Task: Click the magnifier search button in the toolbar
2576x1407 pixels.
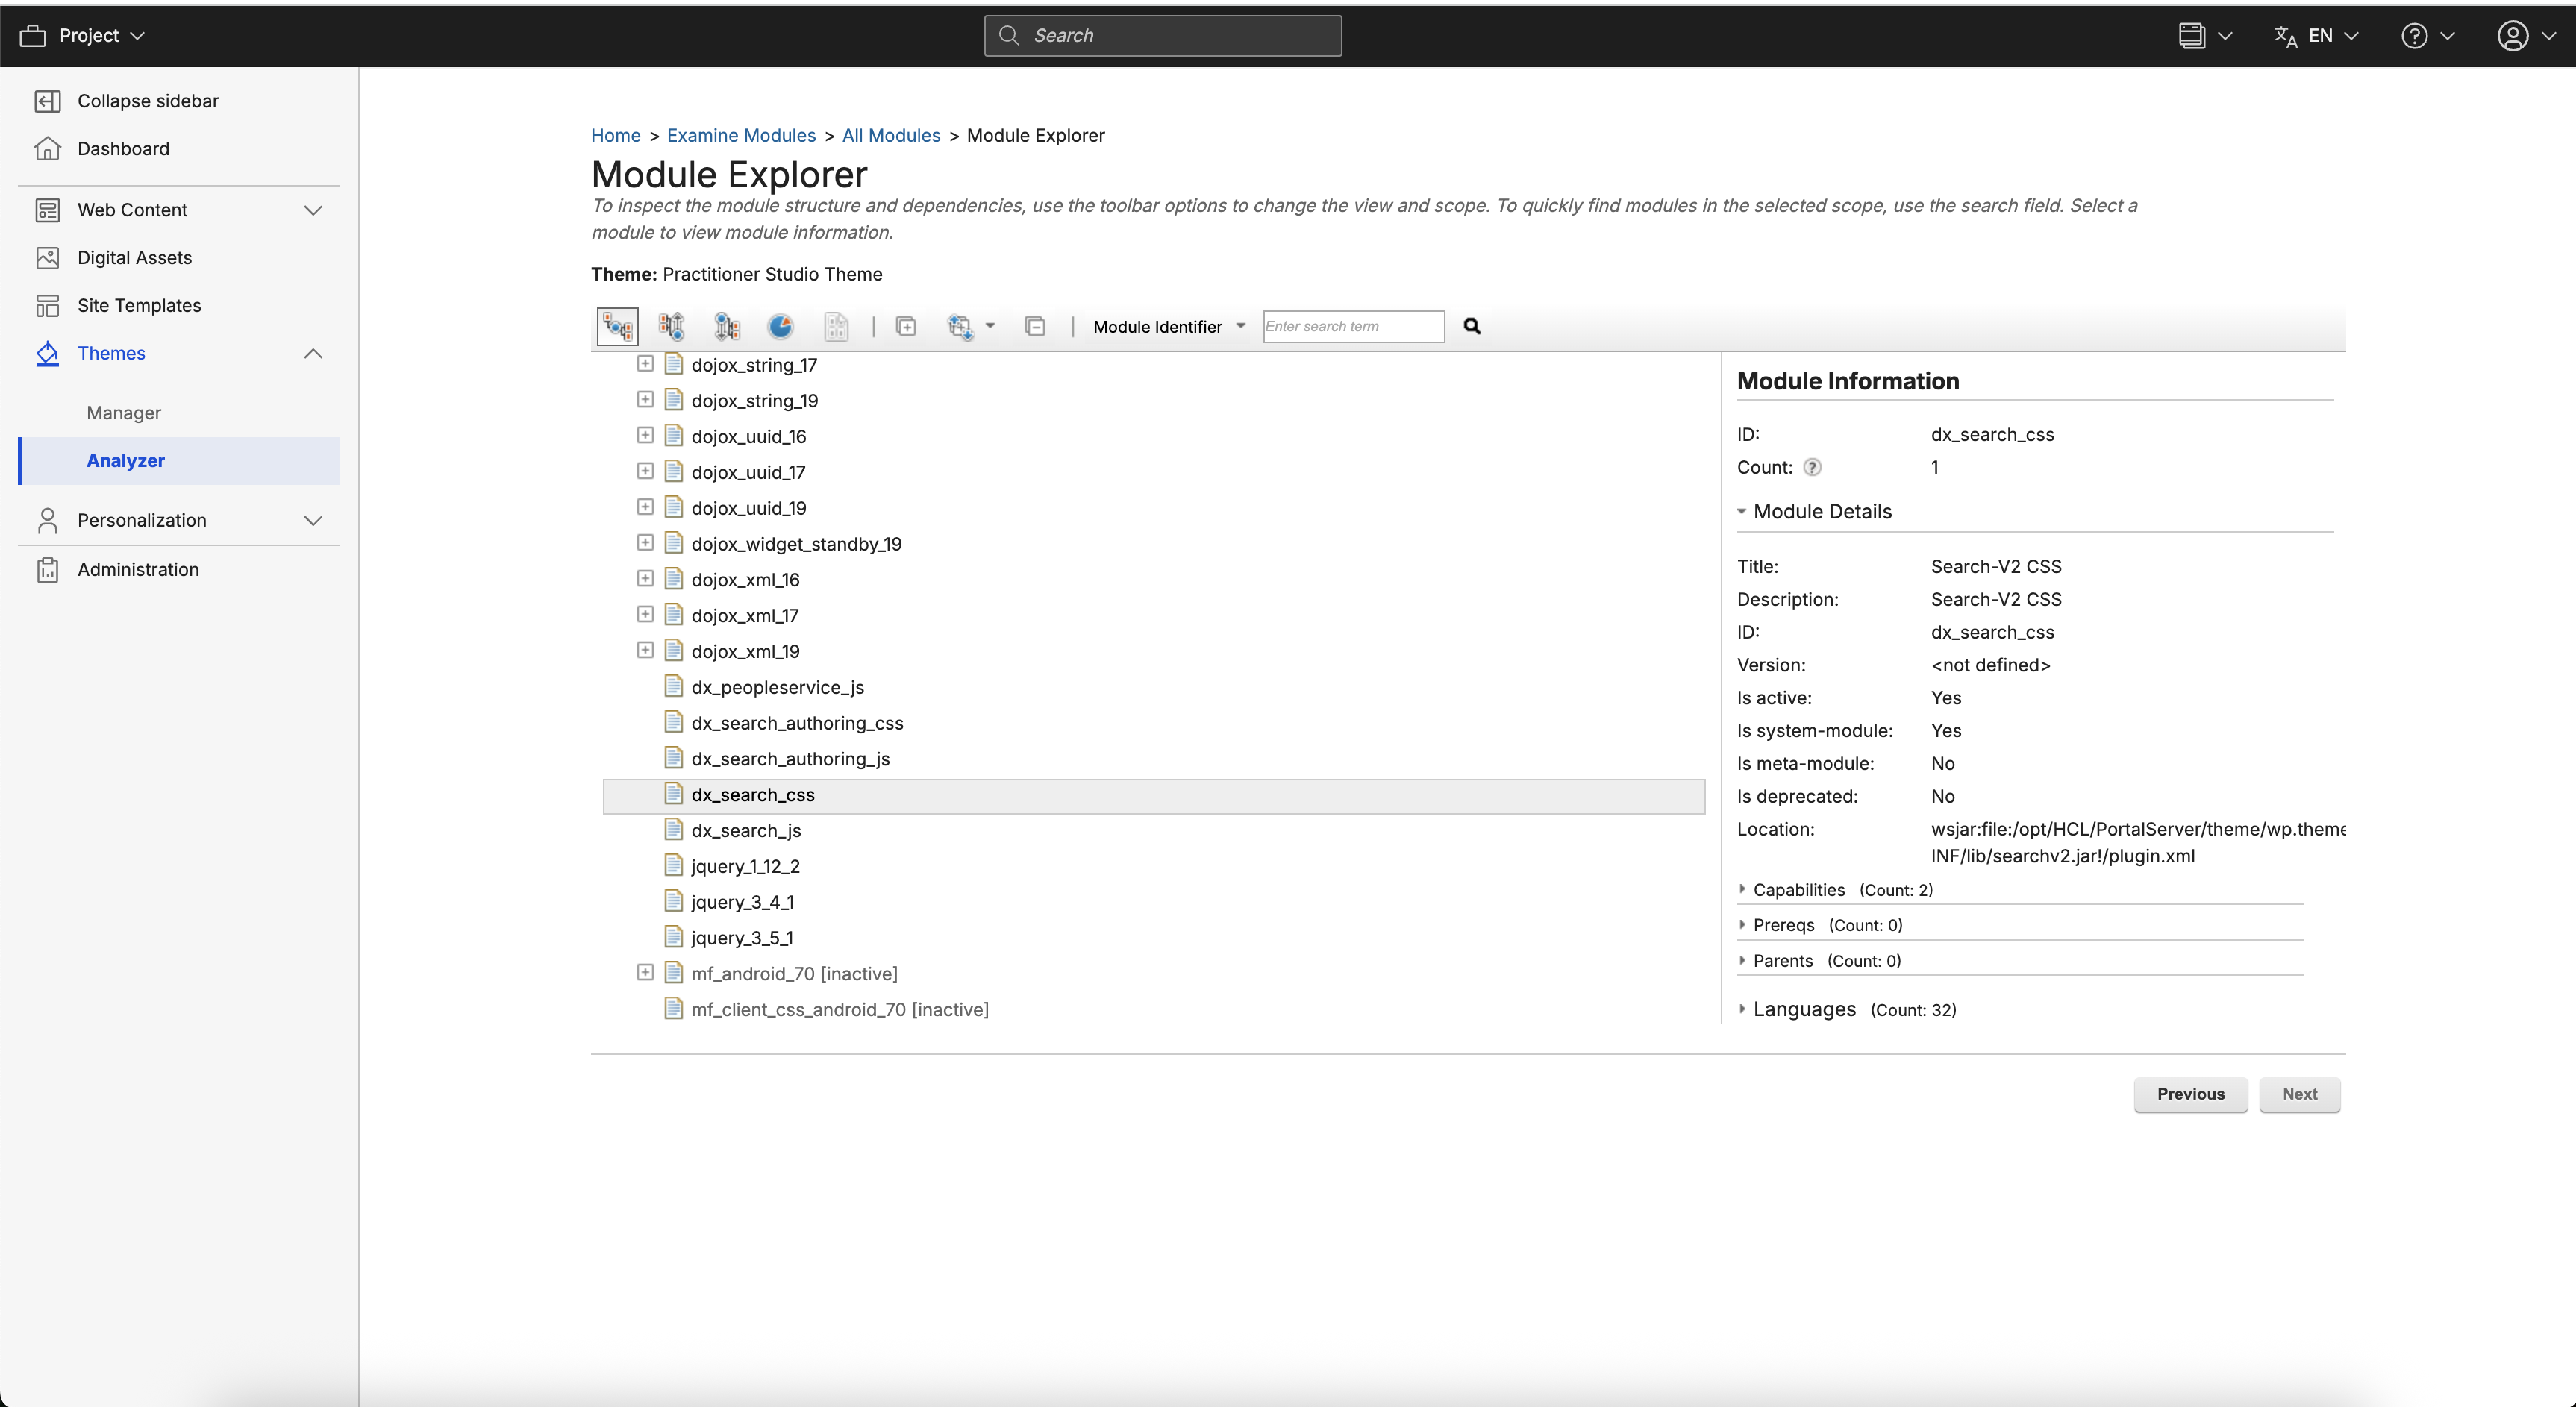Action: click(1472, 326)
